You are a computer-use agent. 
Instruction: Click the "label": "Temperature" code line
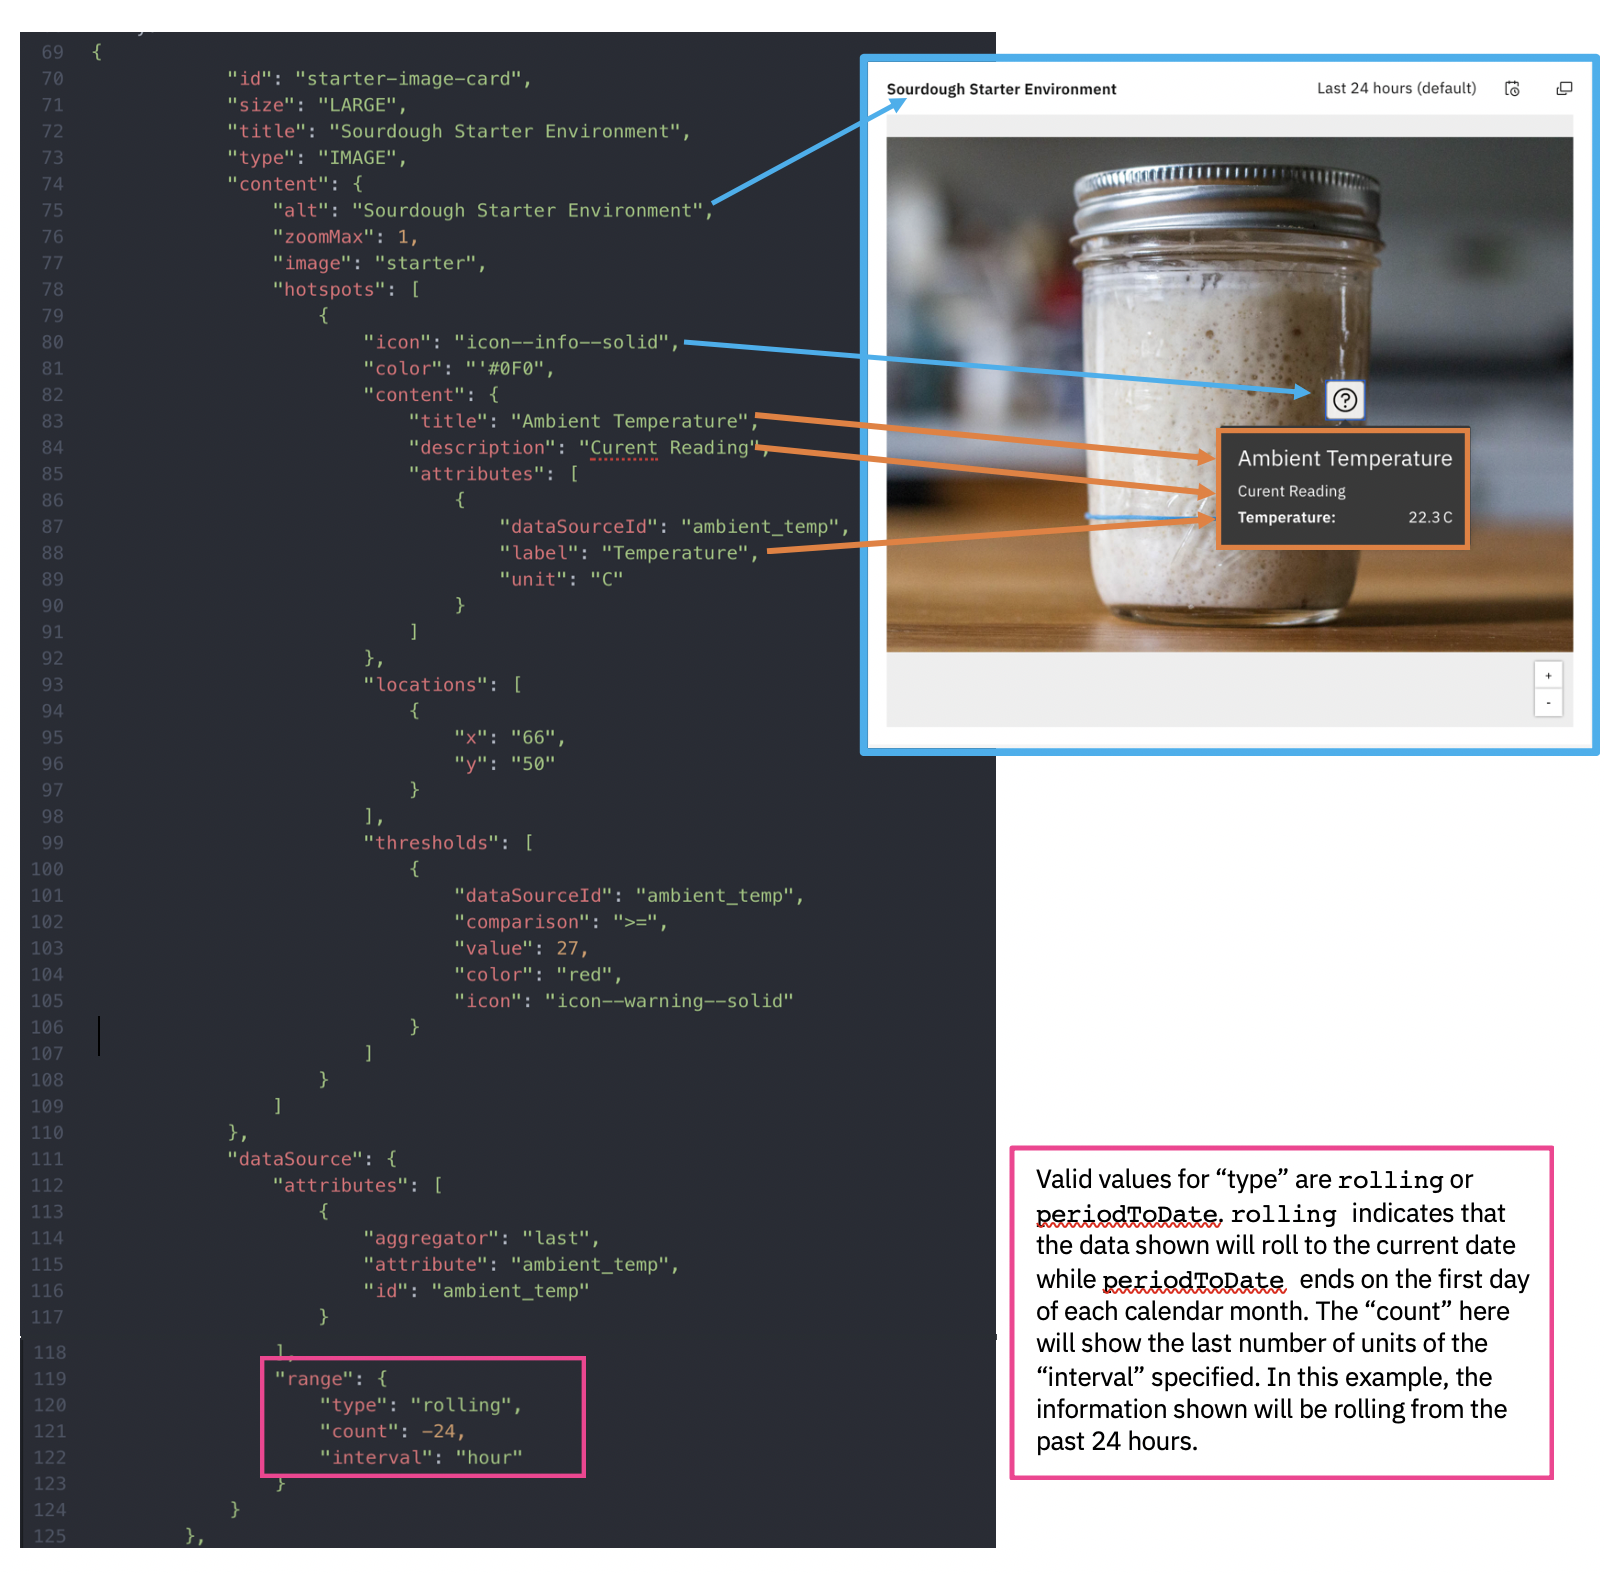(629, 552)
